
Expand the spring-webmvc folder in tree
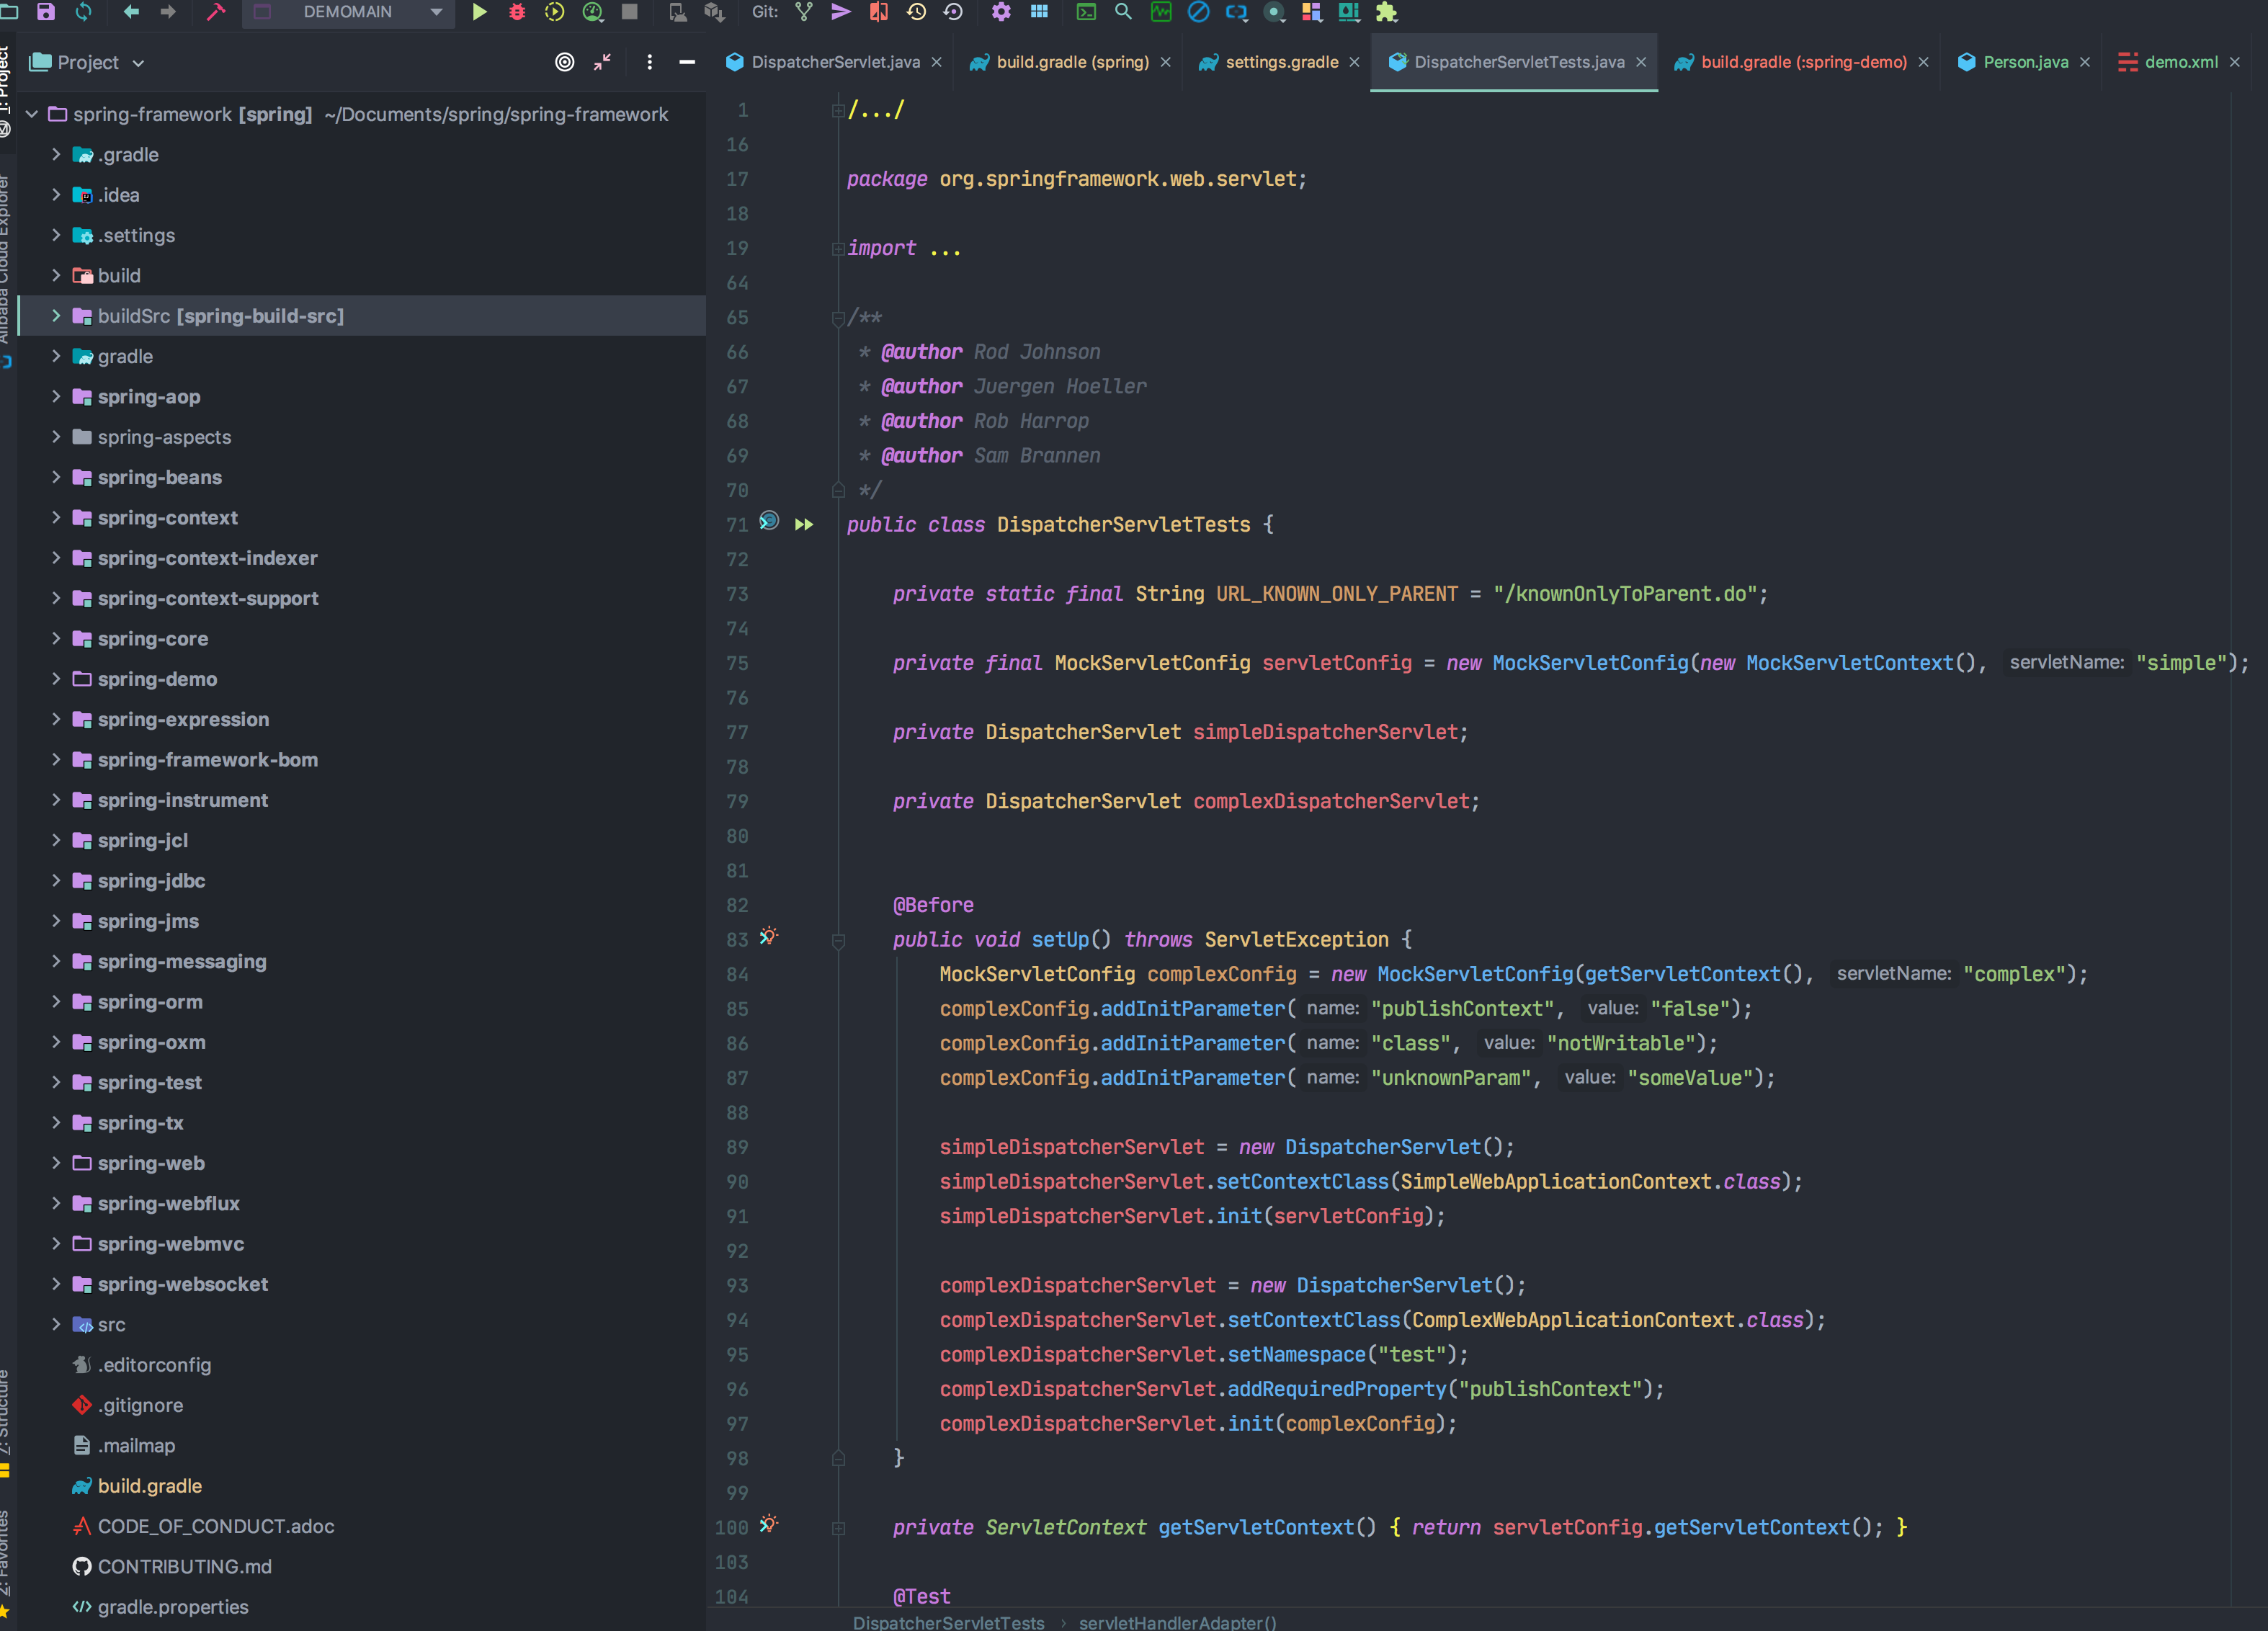(56, 1243)
